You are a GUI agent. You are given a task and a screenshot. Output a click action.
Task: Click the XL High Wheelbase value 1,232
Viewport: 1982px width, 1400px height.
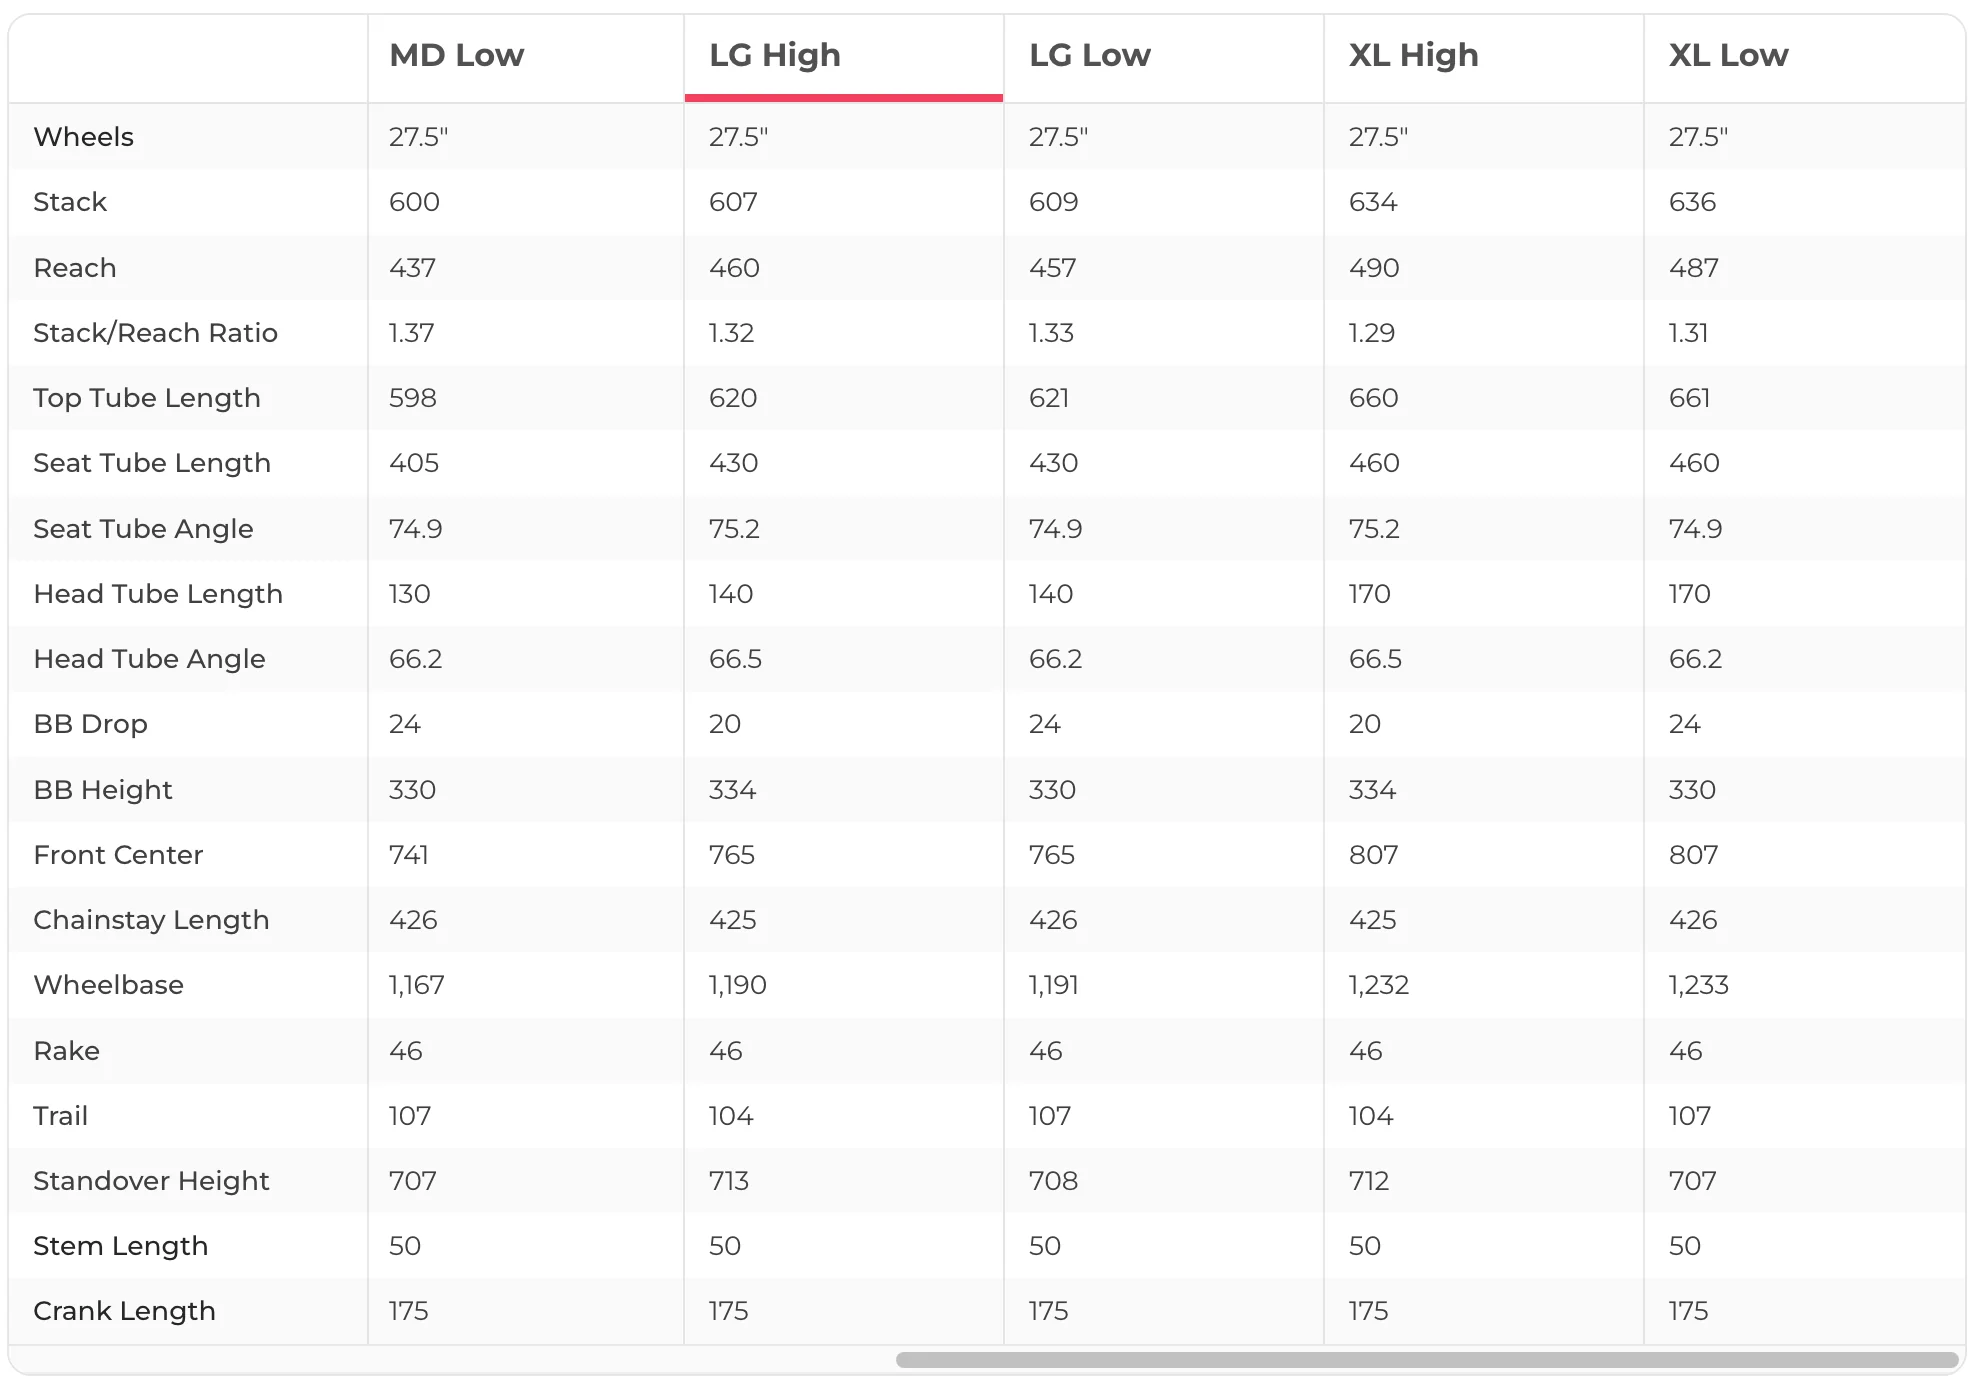[x=1378, y=985]
